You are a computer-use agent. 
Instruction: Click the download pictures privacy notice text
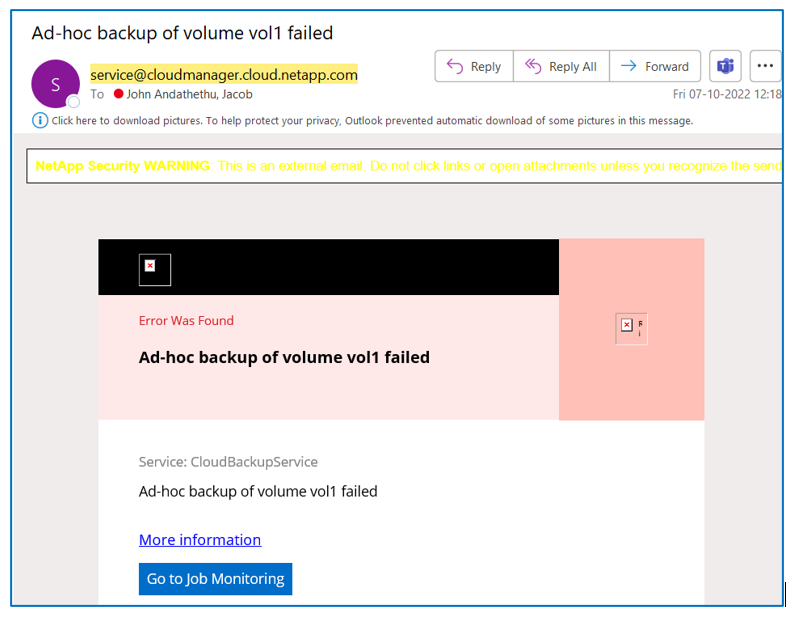[372, 121]
